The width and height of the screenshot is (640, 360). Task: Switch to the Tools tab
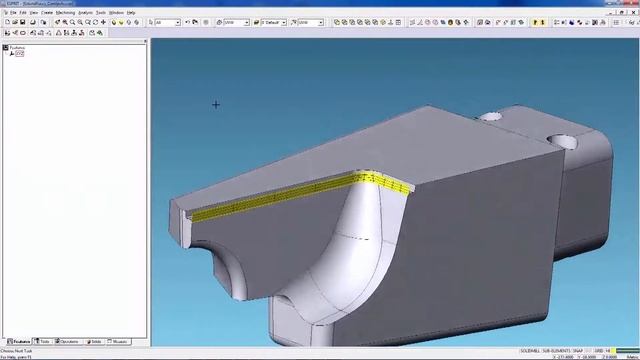pyautogui.click(x=43, y=341)
